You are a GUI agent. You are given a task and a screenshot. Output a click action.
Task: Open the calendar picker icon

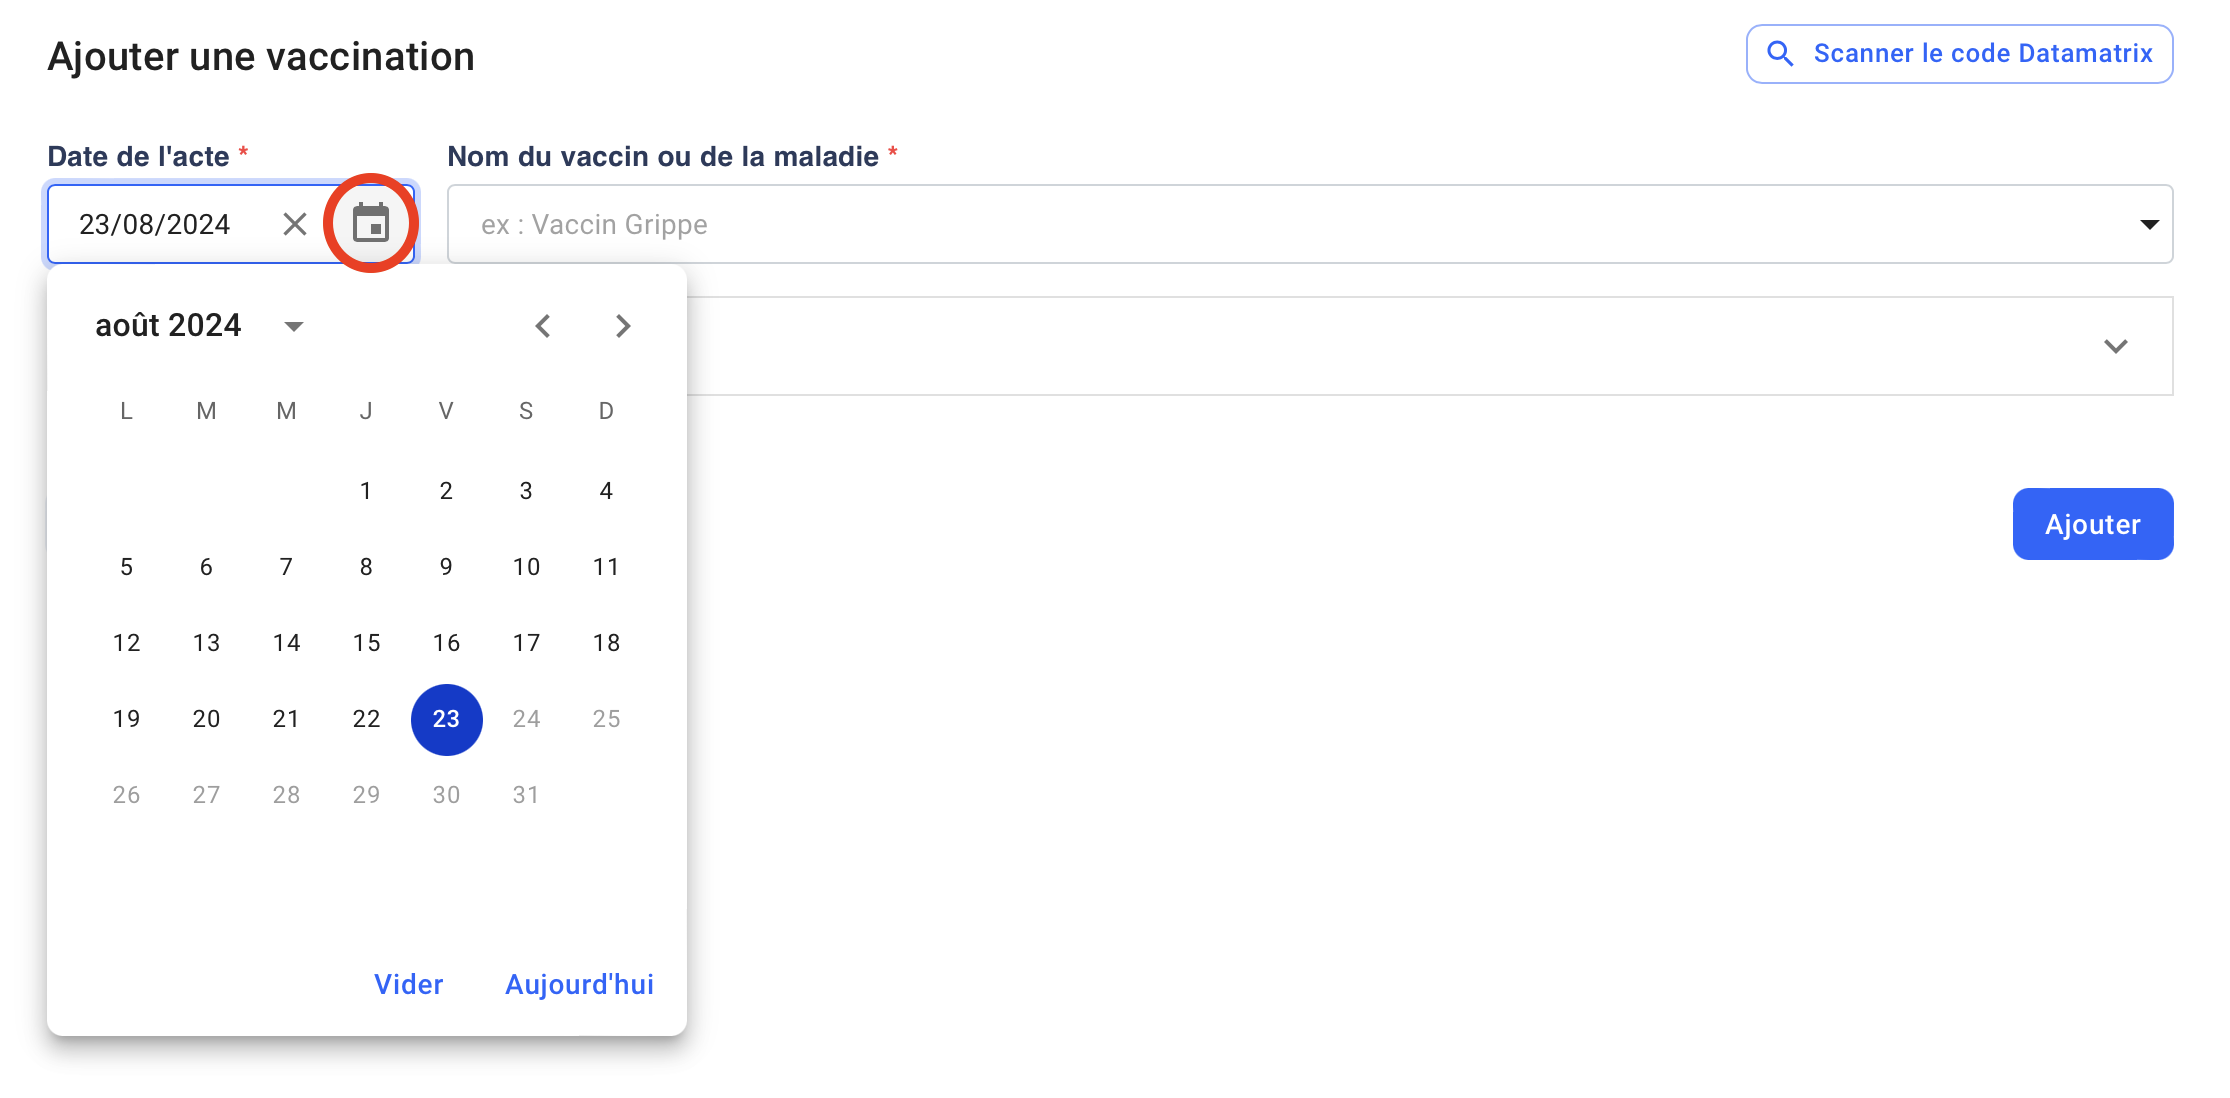coord(371,223)
